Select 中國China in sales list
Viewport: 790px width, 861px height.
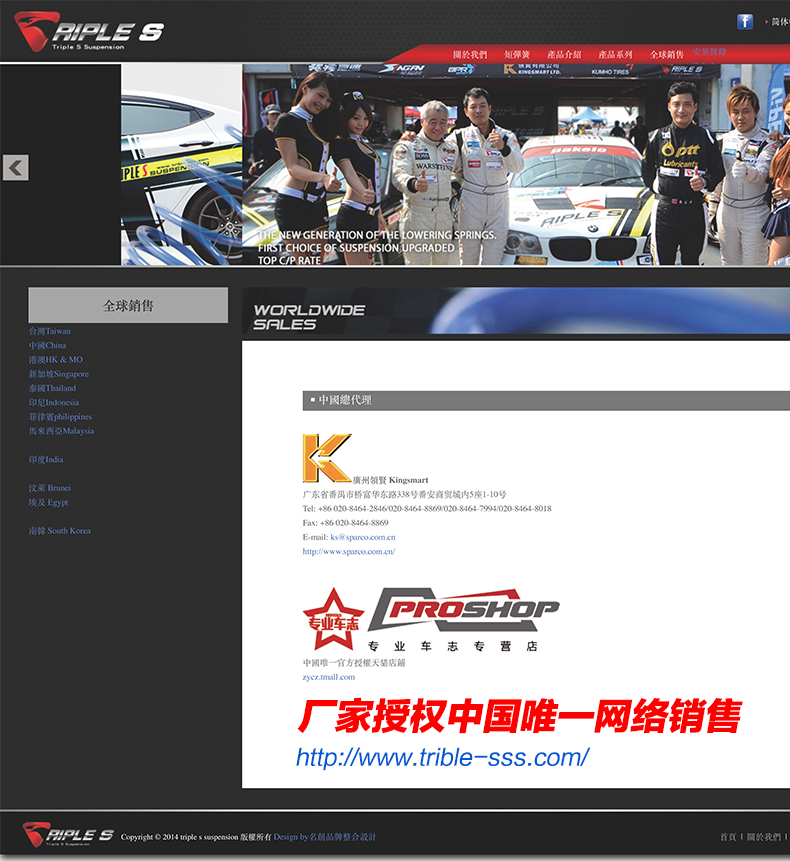[47, 345]
